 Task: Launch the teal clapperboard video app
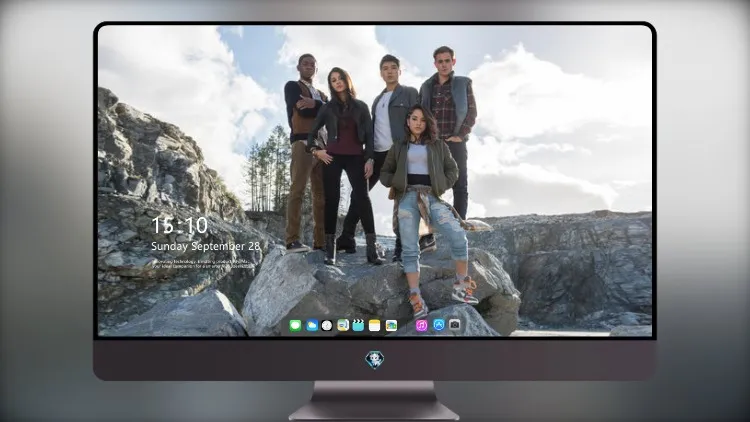358,326
